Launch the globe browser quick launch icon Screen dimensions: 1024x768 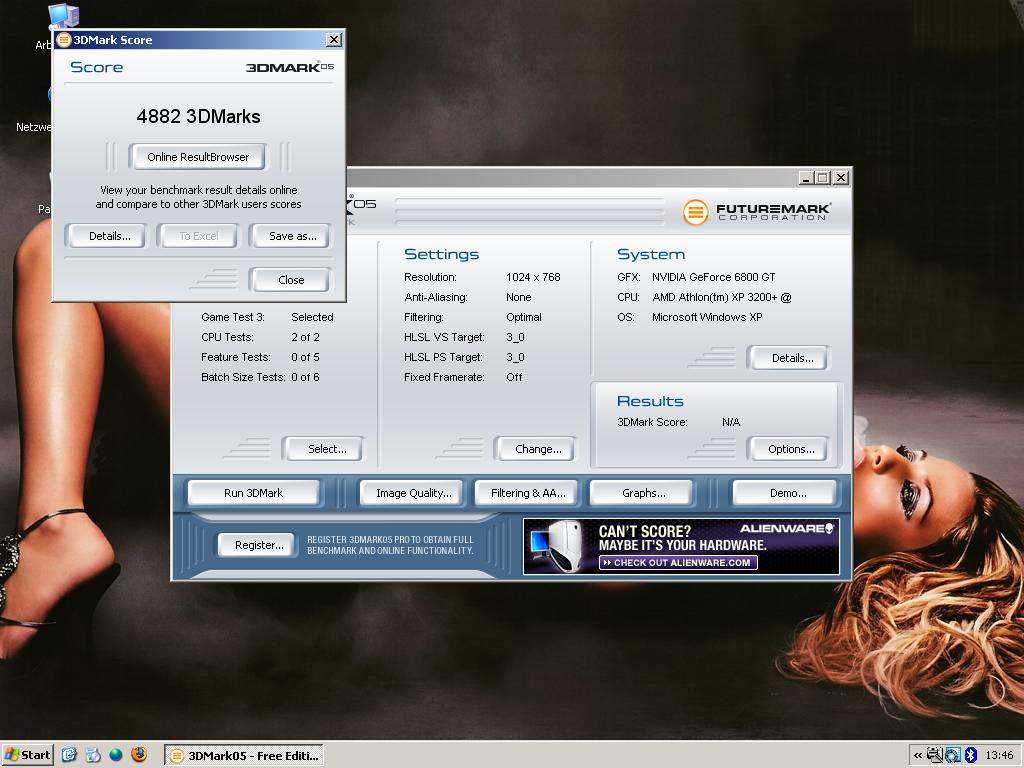pos(116,755)
